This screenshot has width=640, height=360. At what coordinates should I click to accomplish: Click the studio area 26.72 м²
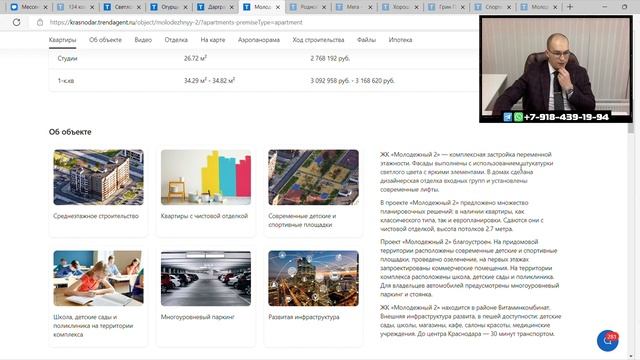195,58
